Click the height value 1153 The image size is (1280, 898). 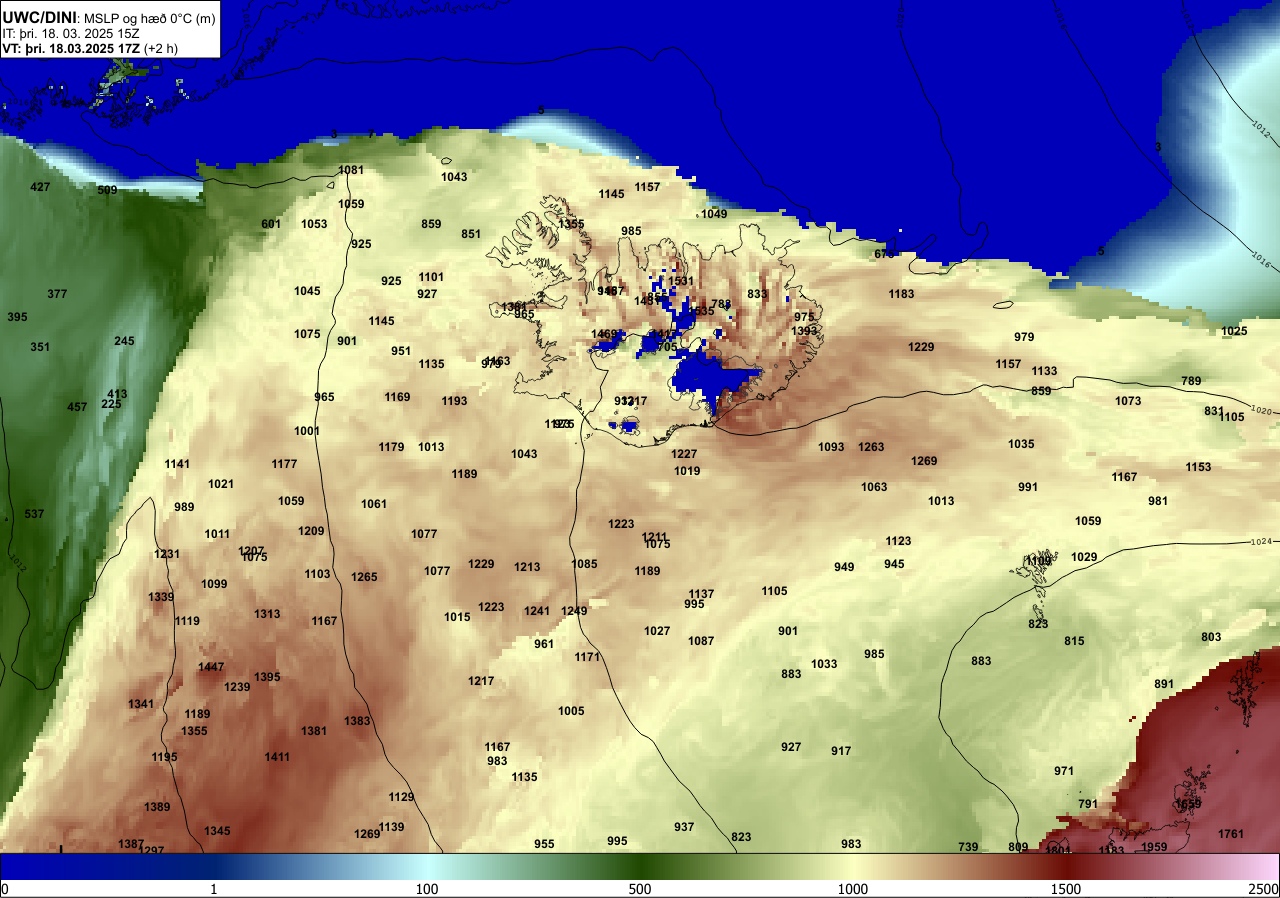tap(1198, 467)
